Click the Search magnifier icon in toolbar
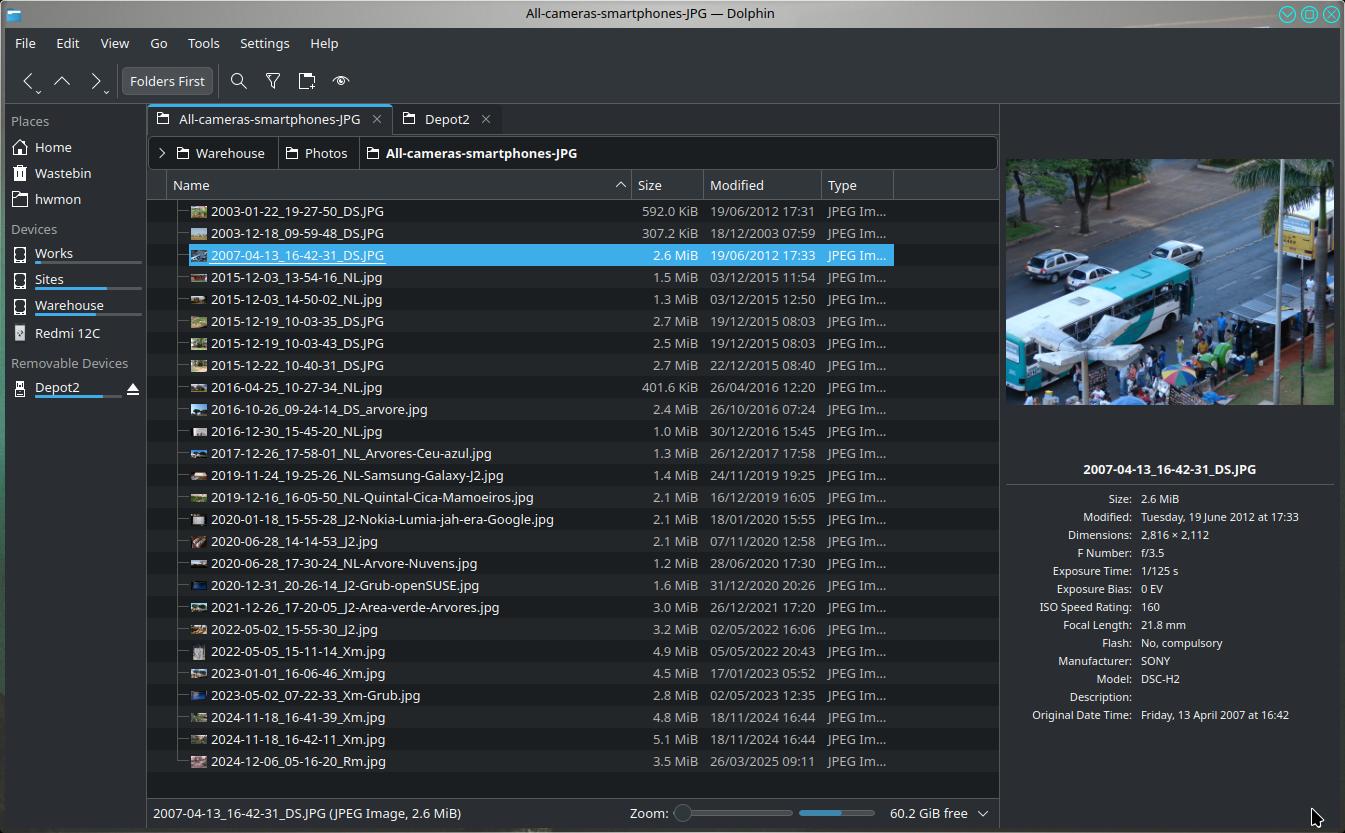Screen dimensions: 1345x833 [239, 81]
